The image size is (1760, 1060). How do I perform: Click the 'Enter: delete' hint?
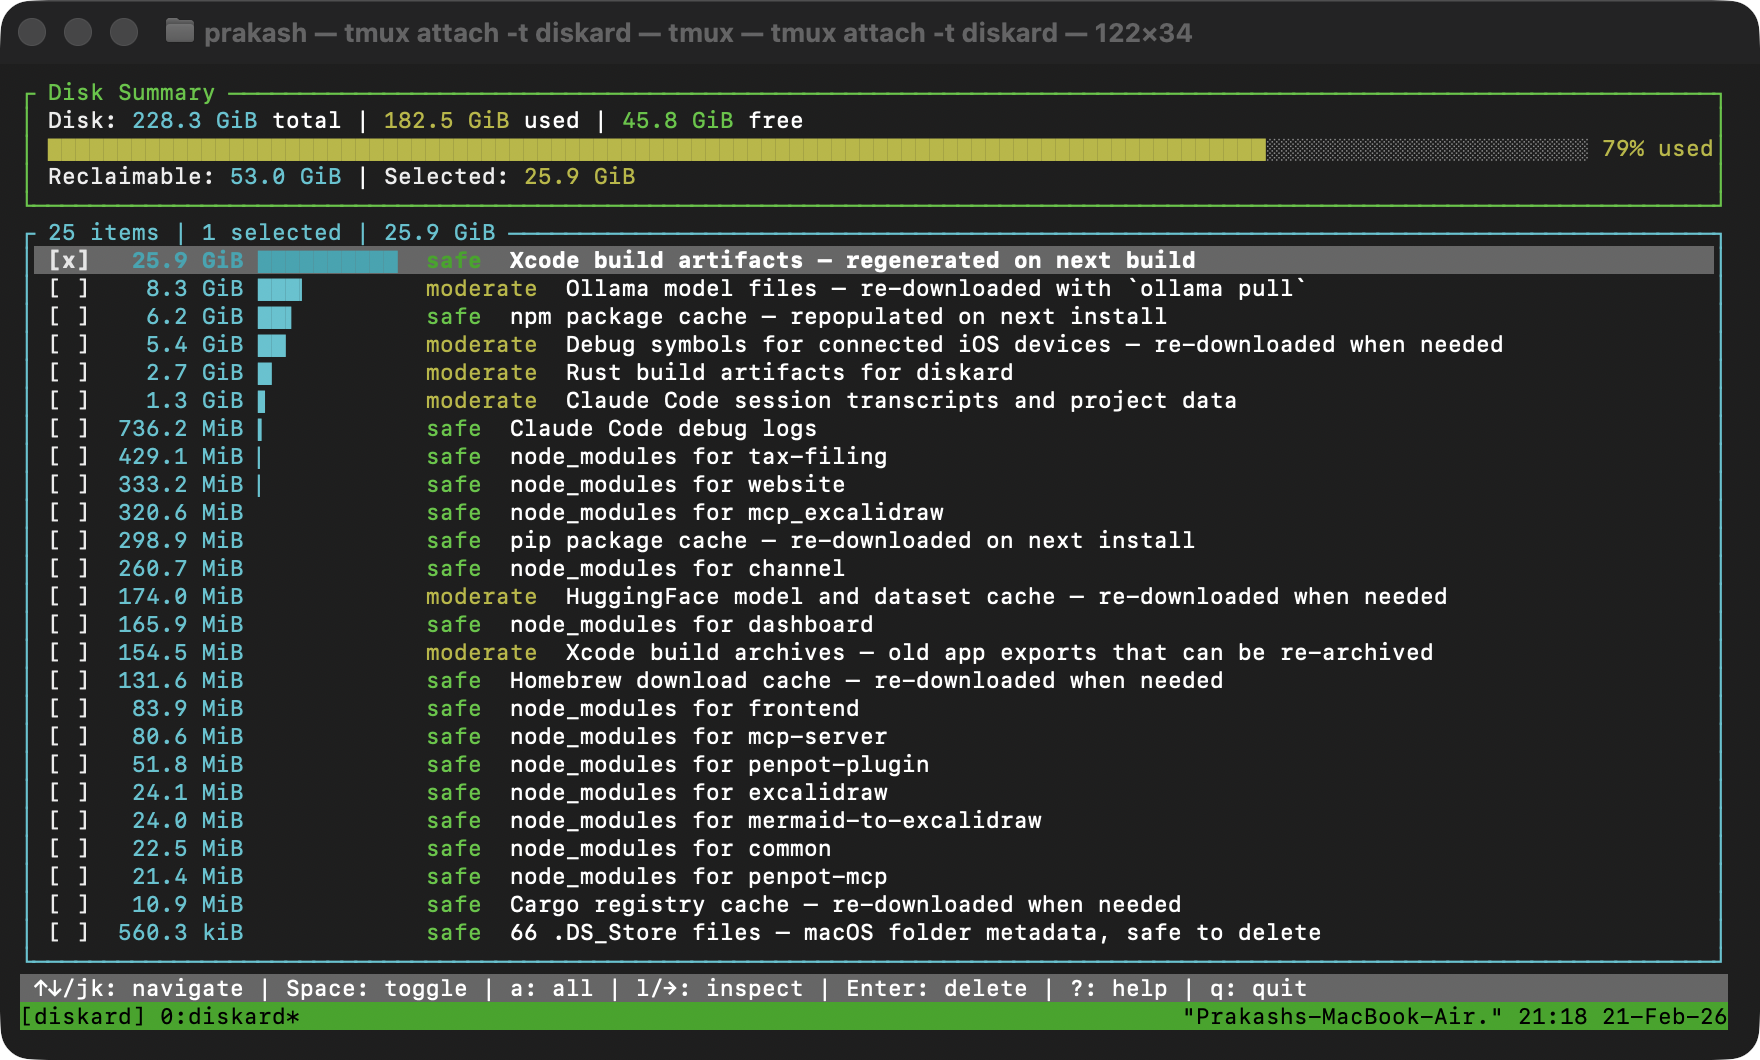[937, 988]
